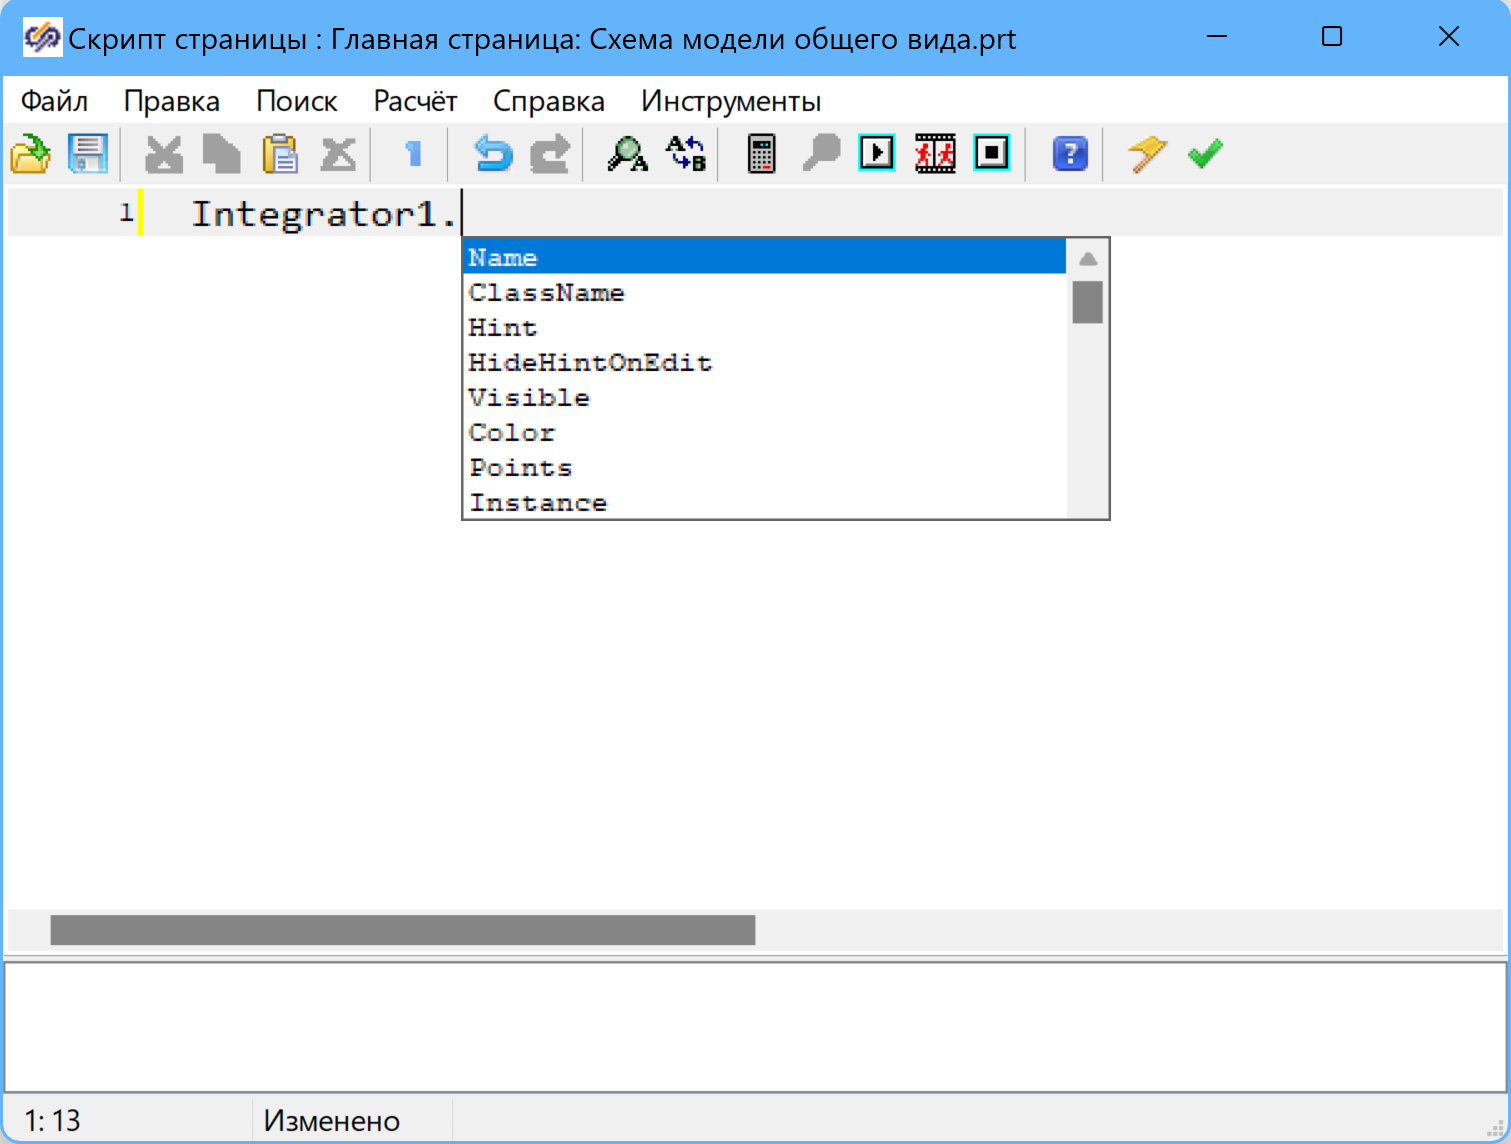
Task: Open the Инструменты menu
Action: coord(731,101)
